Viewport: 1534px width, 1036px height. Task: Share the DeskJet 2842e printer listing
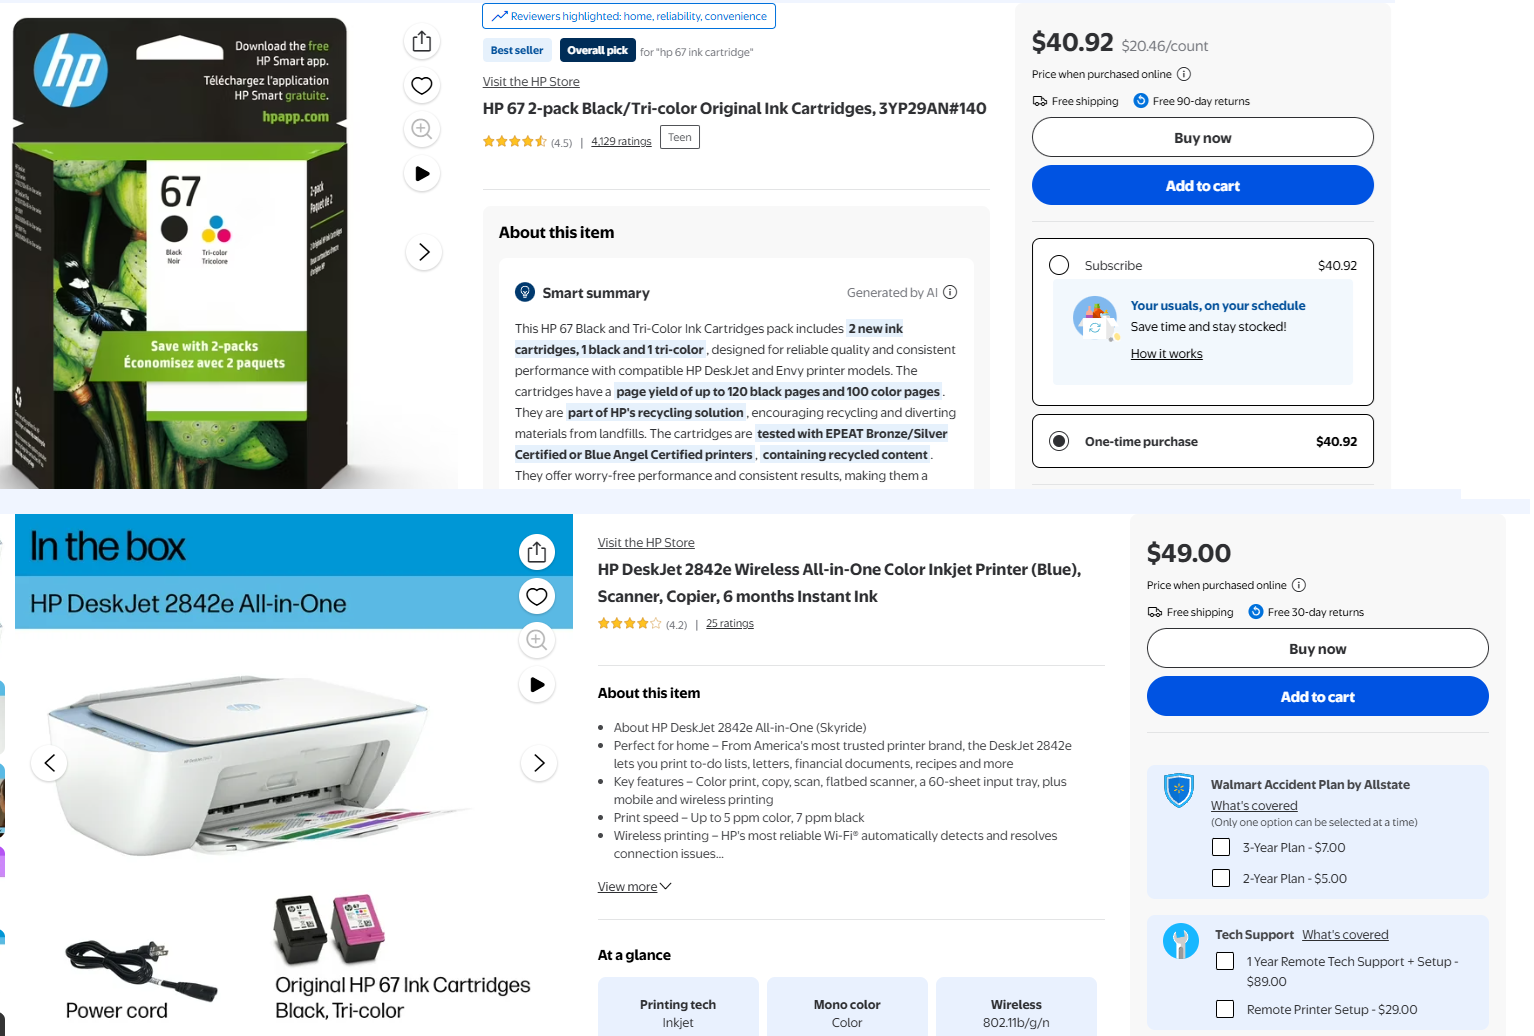[537, 552]
